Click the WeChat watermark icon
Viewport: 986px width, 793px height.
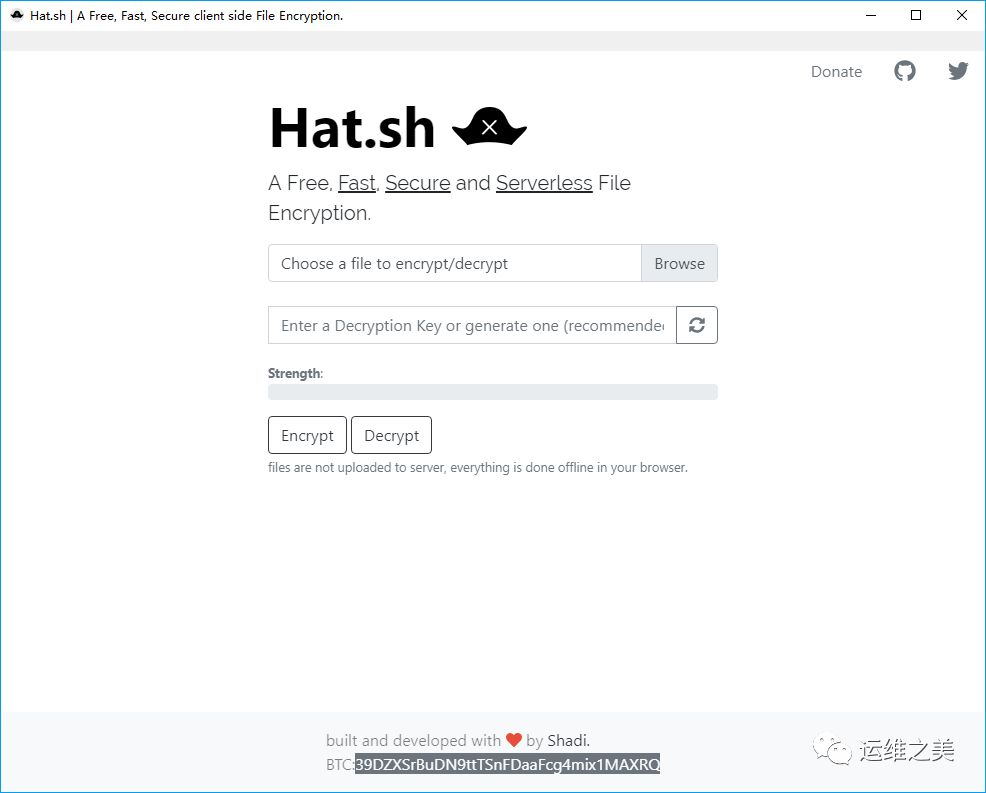click(831, 750)
